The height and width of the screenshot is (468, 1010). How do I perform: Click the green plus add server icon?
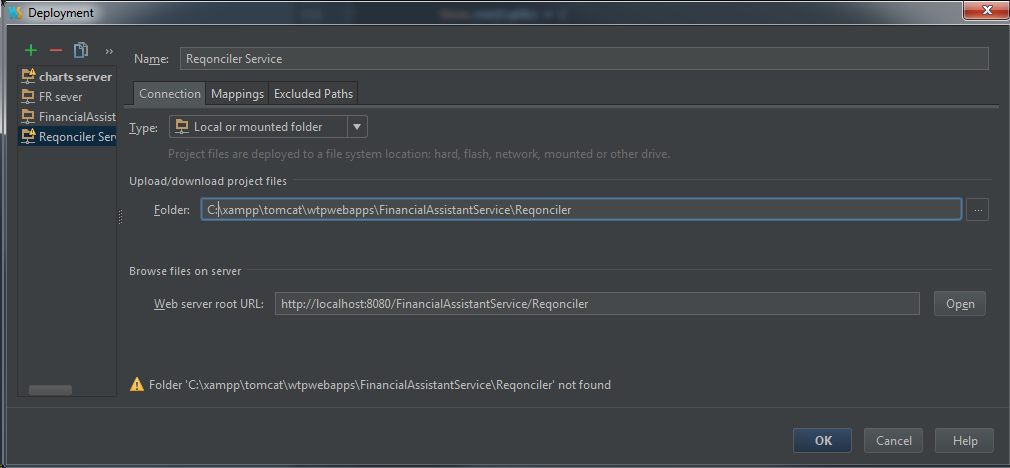(x=31, y=50)
